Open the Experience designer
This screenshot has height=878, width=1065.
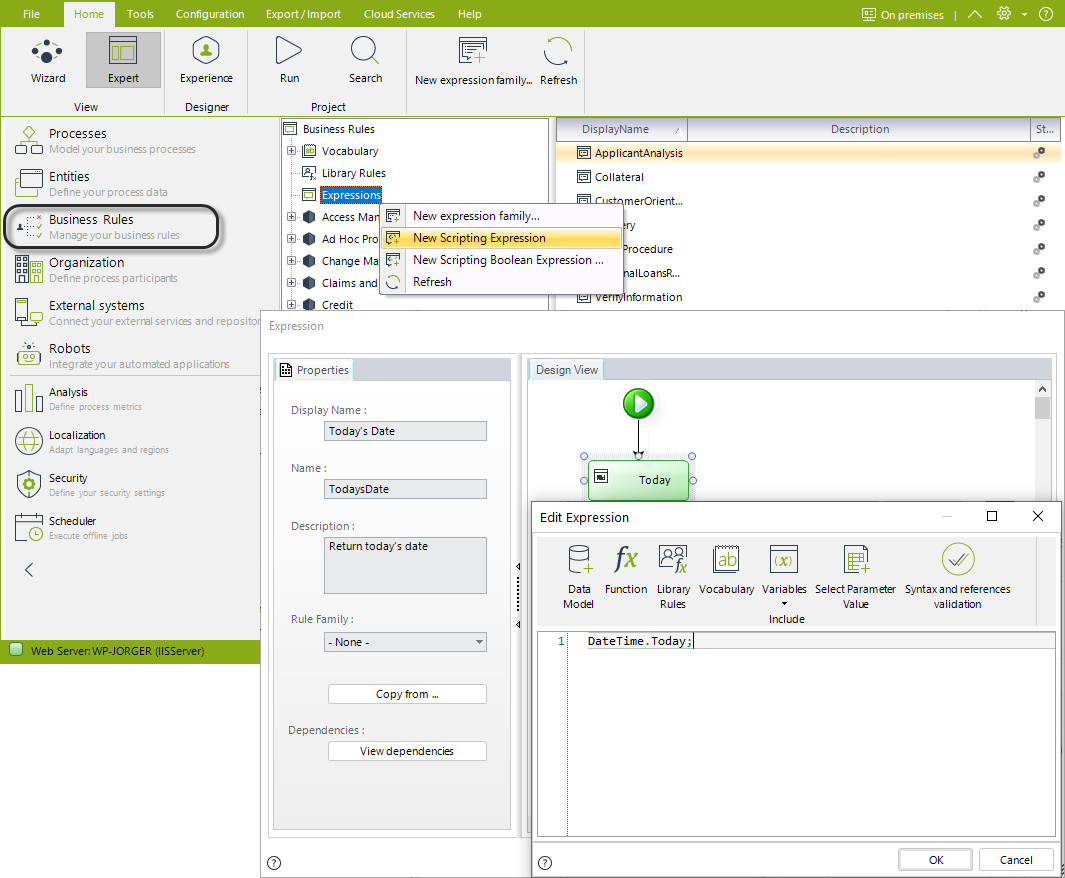(206, 60)
